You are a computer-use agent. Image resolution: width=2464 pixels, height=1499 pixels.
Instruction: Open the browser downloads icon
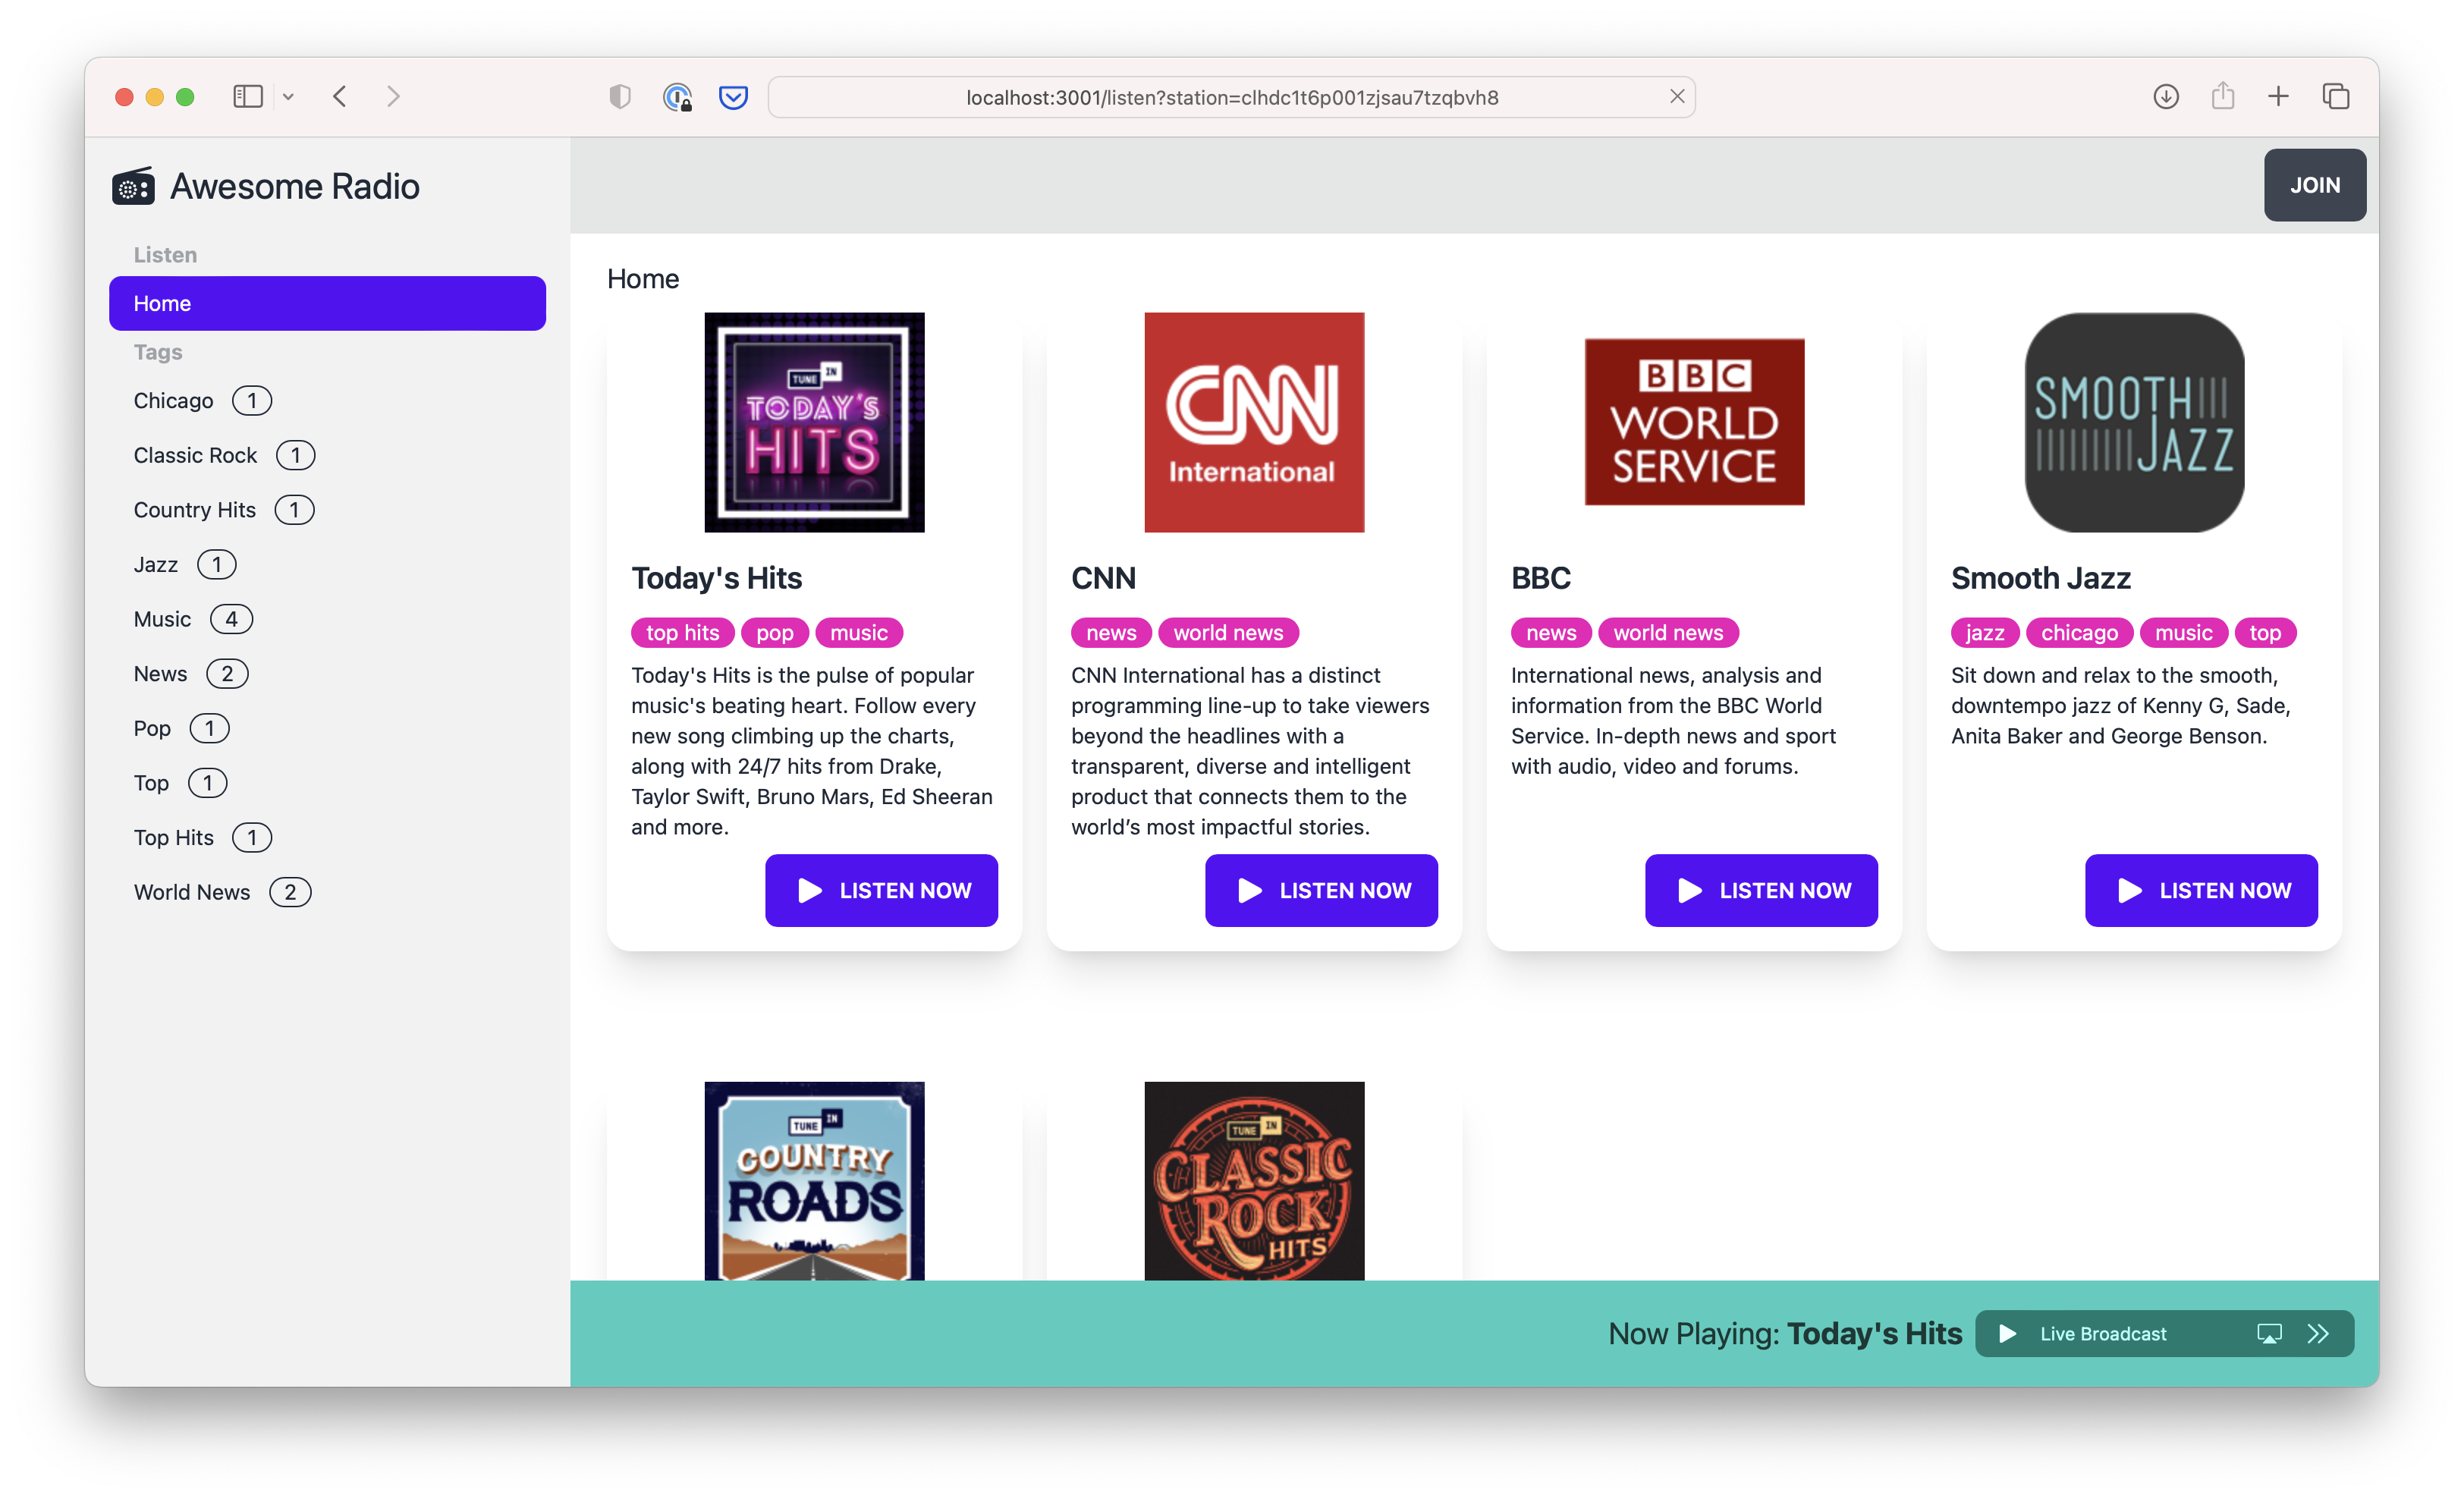[x=2165, y=97]
